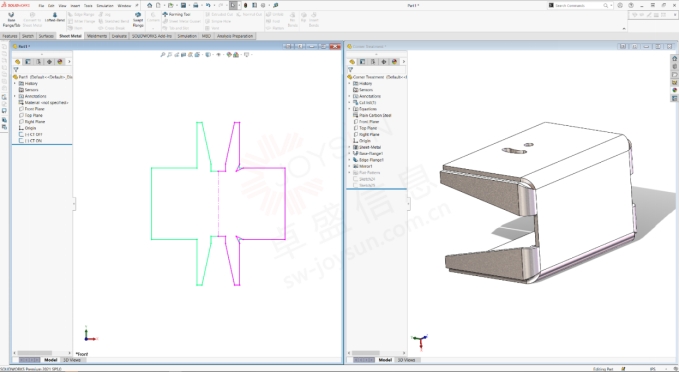Click the Undo arrow icon
The width and height of the screenshot is (680, 373).
coord(208,5)
